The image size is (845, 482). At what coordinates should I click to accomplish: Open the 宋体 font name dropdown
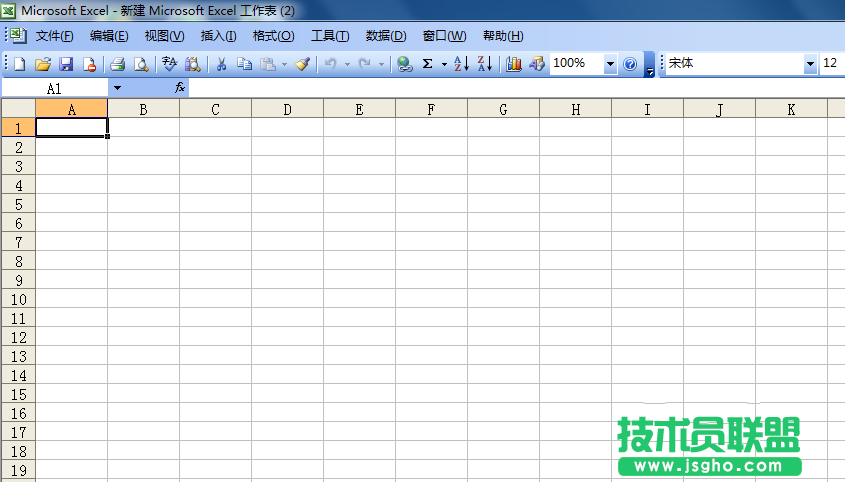(x=810, y=64)
